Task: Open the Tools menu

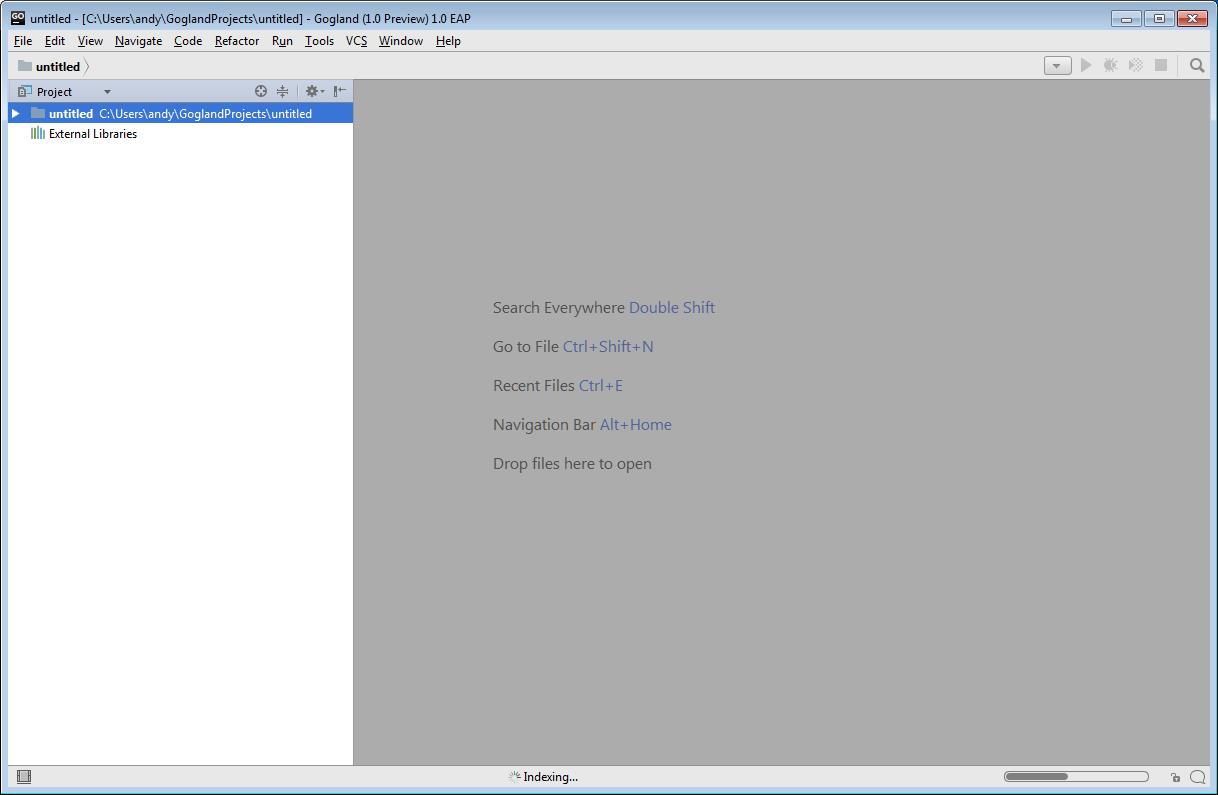Action: point(319,41)
